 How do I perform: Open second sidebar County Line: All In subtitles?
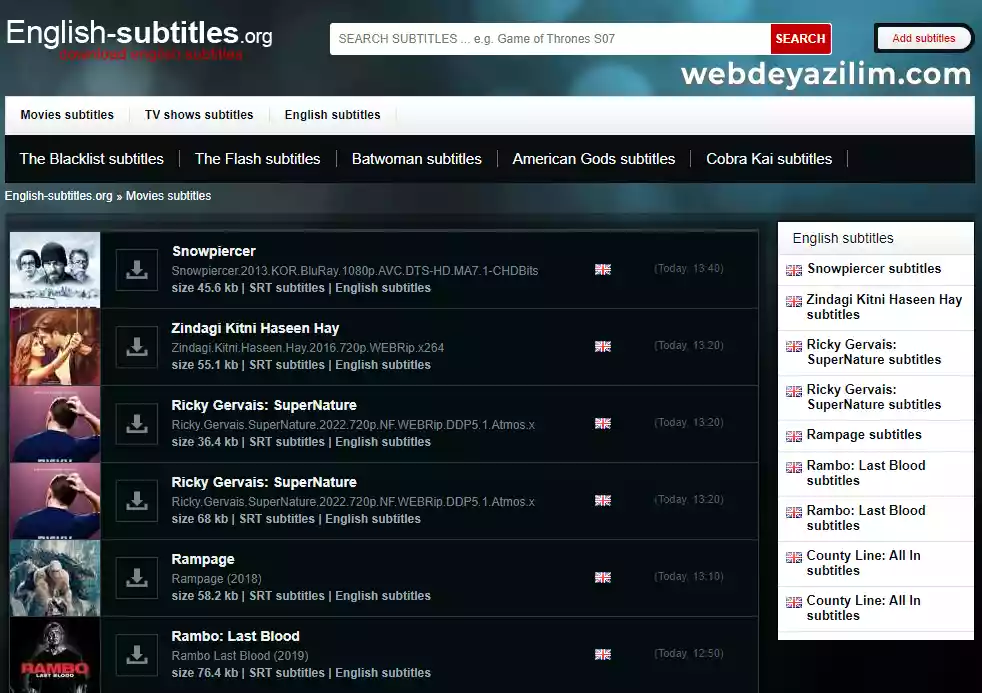(x=863, y=608)
